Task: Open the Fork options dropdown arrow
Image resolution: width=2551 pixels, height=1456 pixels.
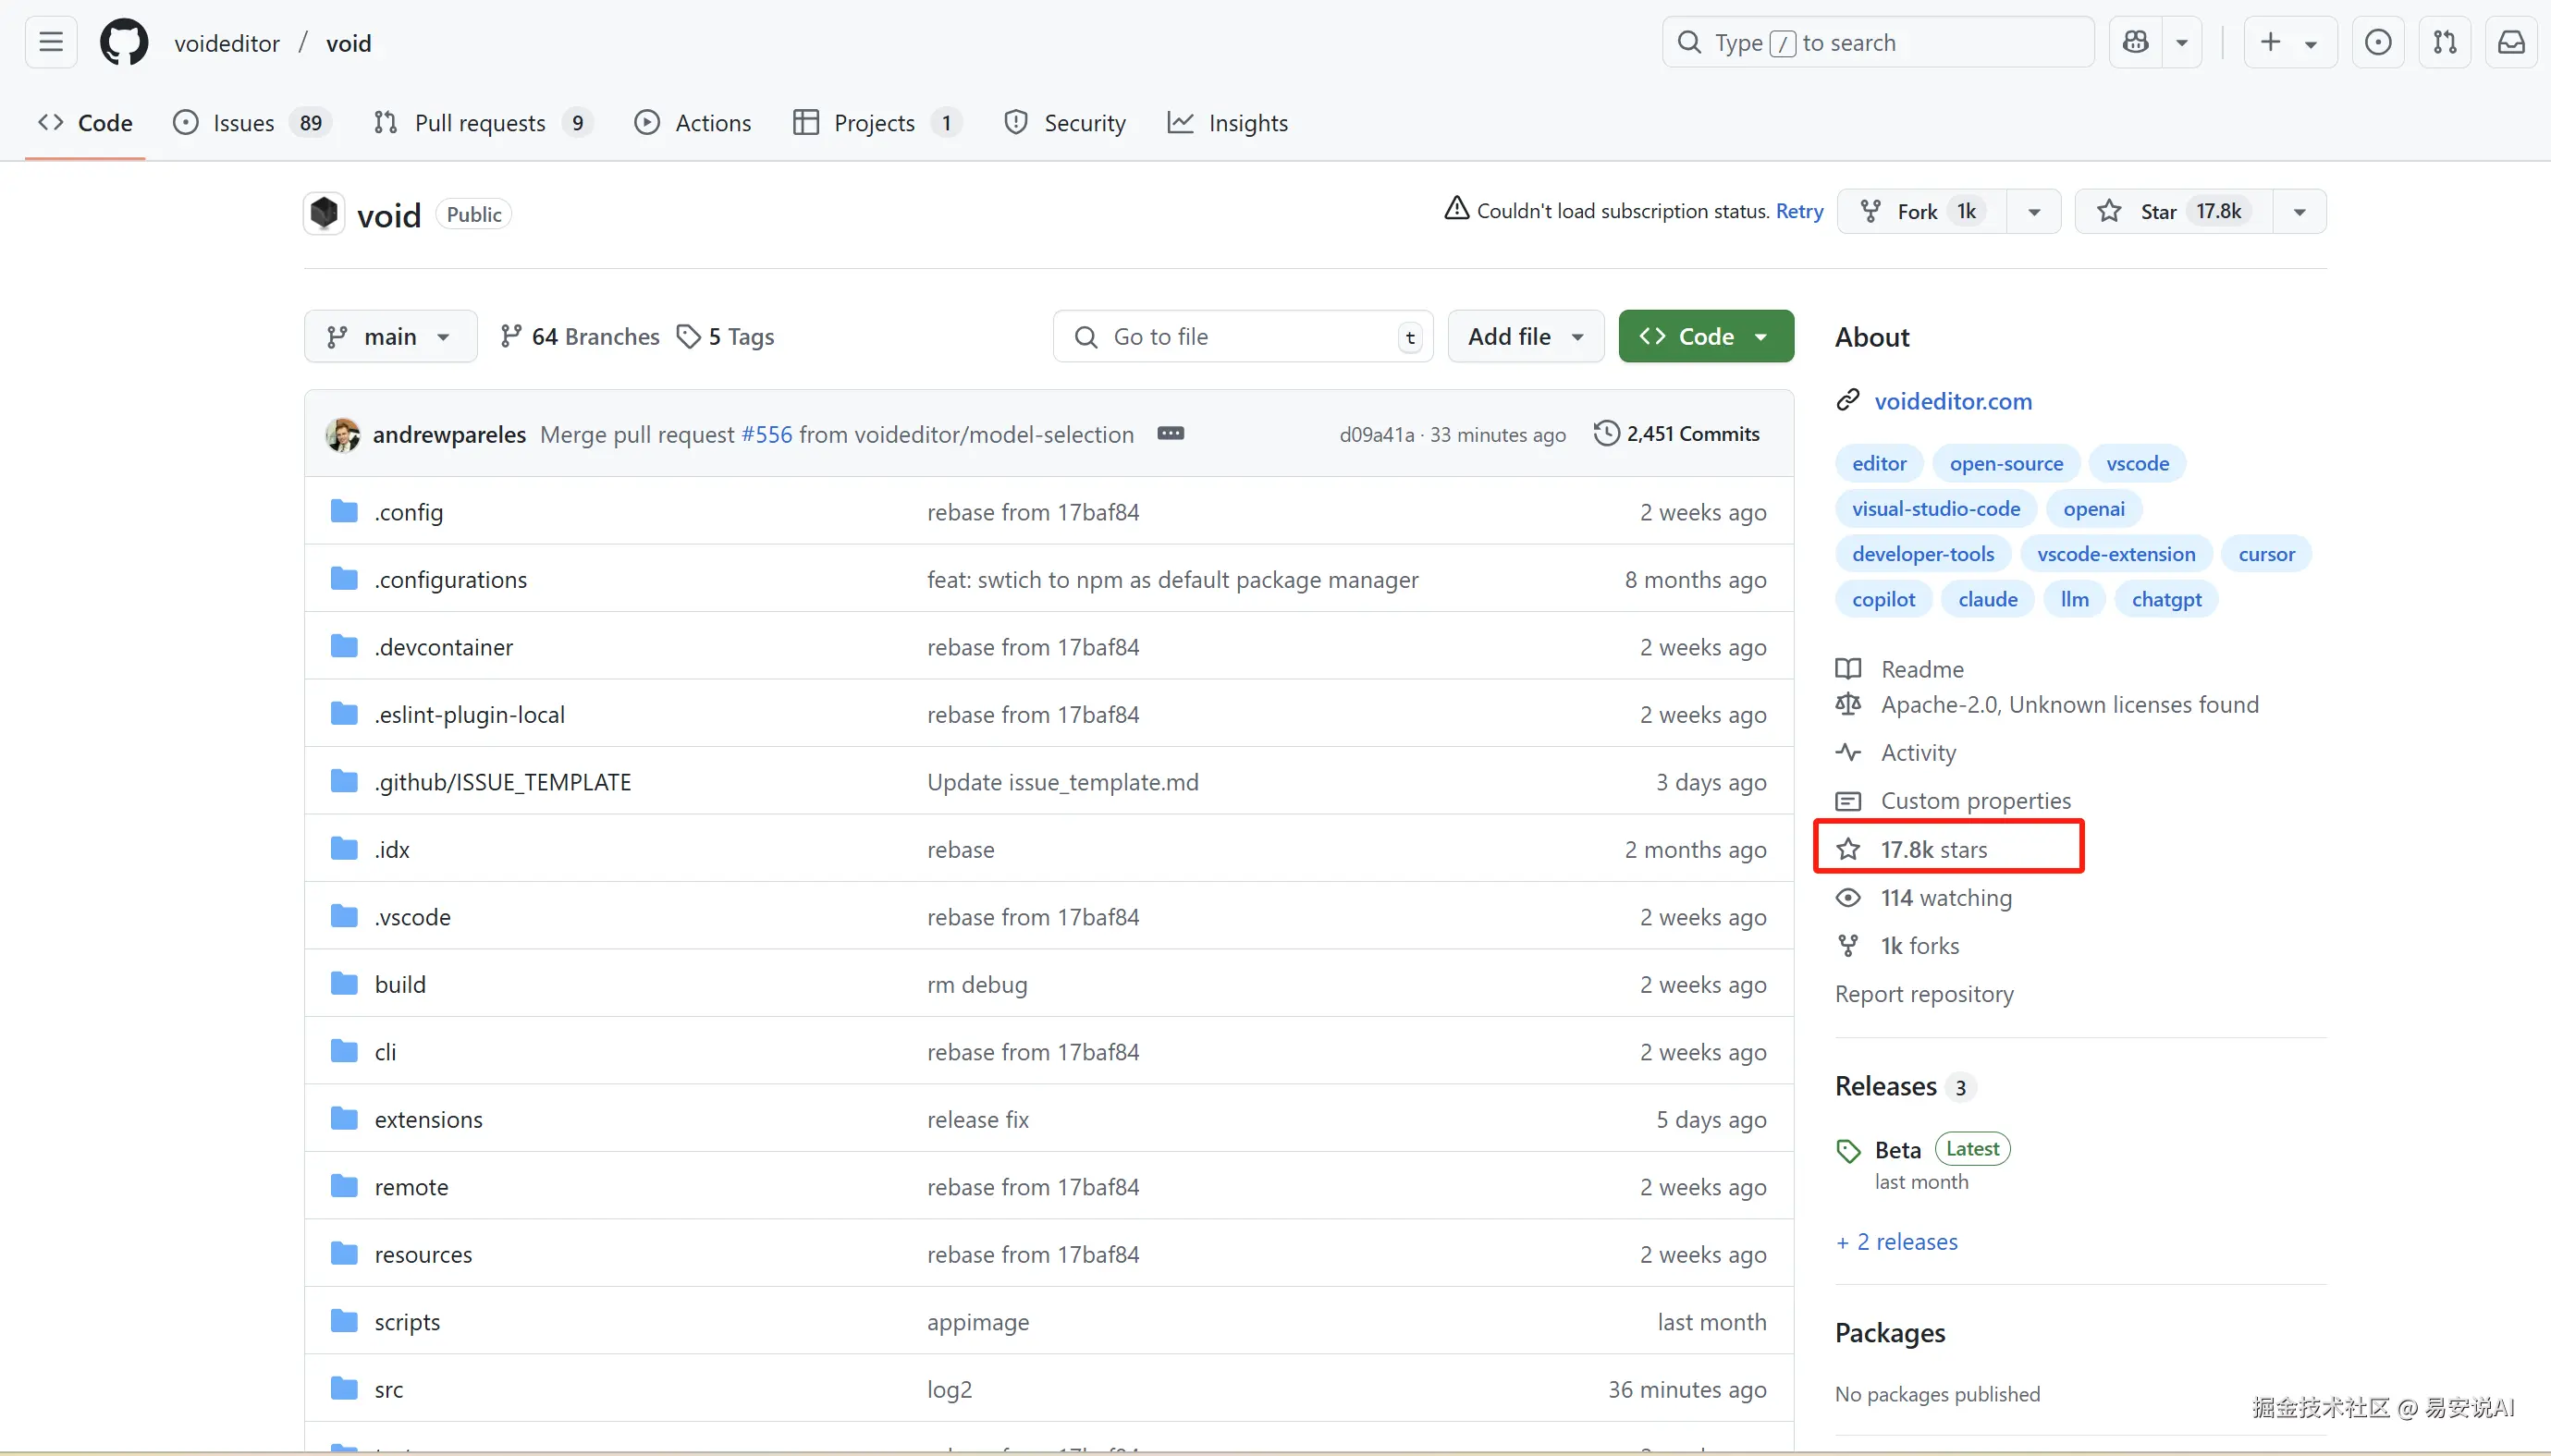Action: pyautogui.click(x=2033, y=211)
